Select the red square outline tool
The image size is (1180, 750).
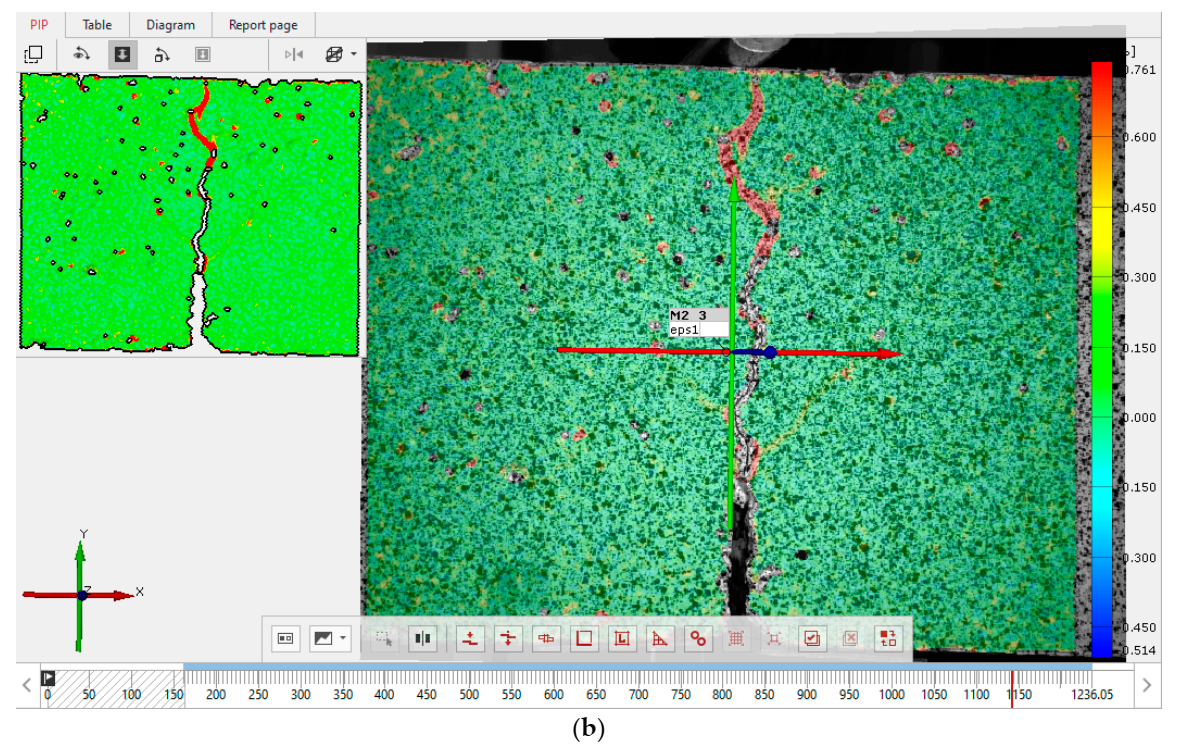[584, 638]
